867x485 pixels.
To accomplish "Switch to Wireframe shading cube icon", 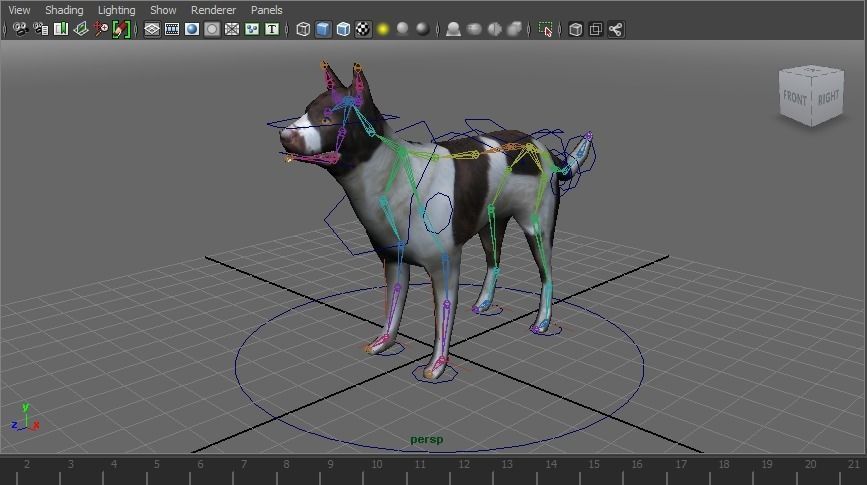I will [303, 29].
